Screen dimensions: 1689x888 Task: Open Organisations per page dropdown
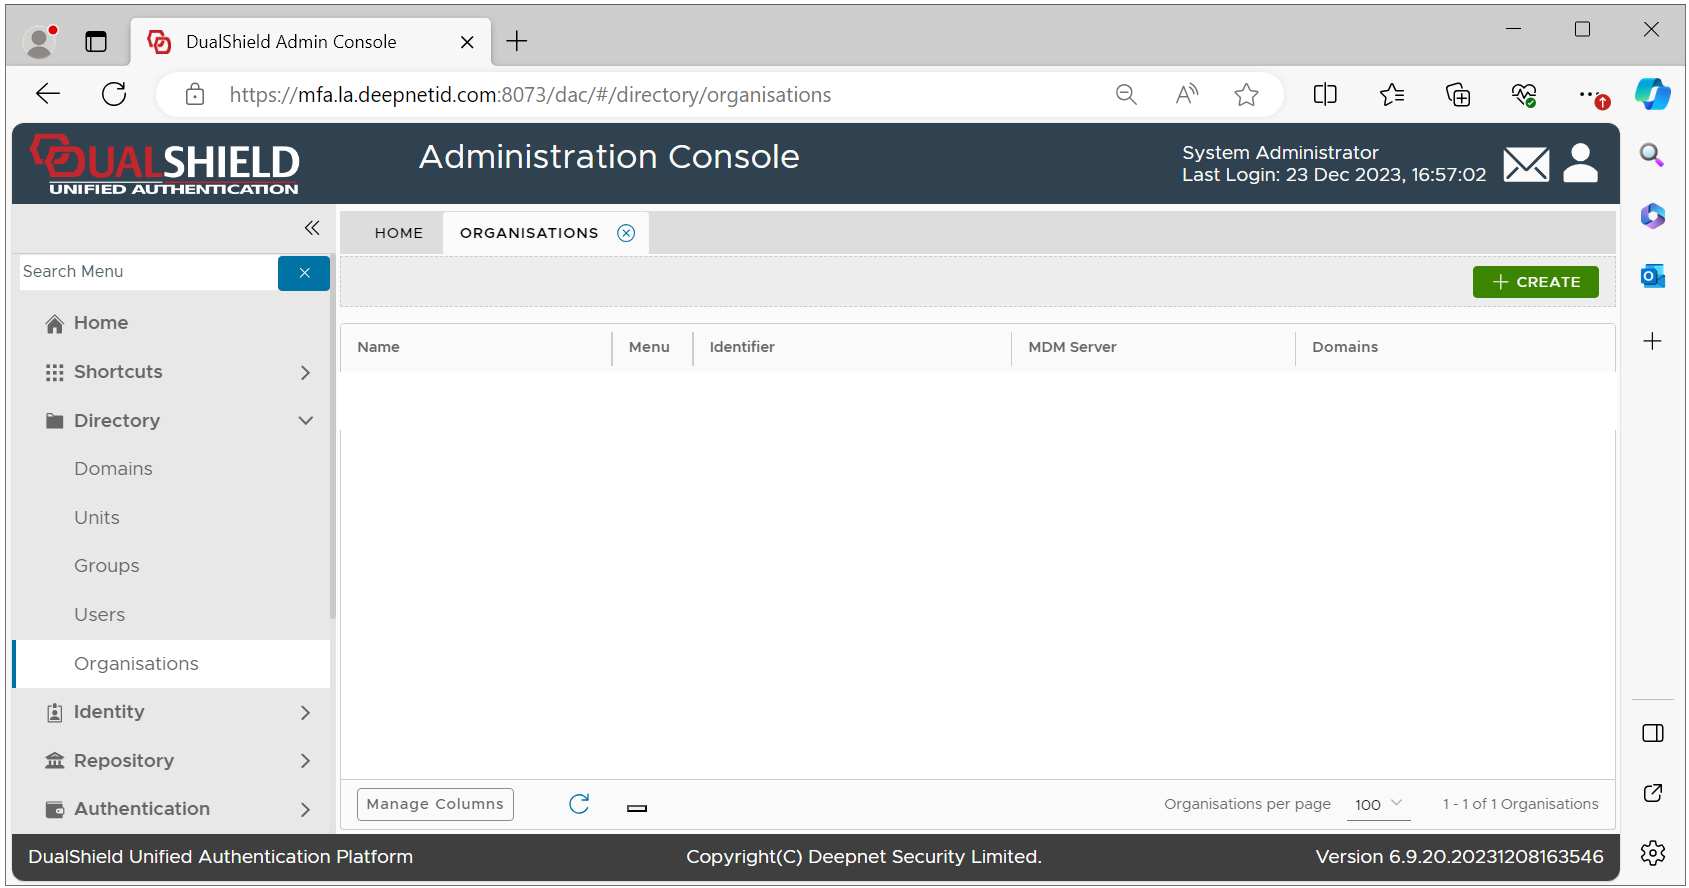[x=1378, y=804]
